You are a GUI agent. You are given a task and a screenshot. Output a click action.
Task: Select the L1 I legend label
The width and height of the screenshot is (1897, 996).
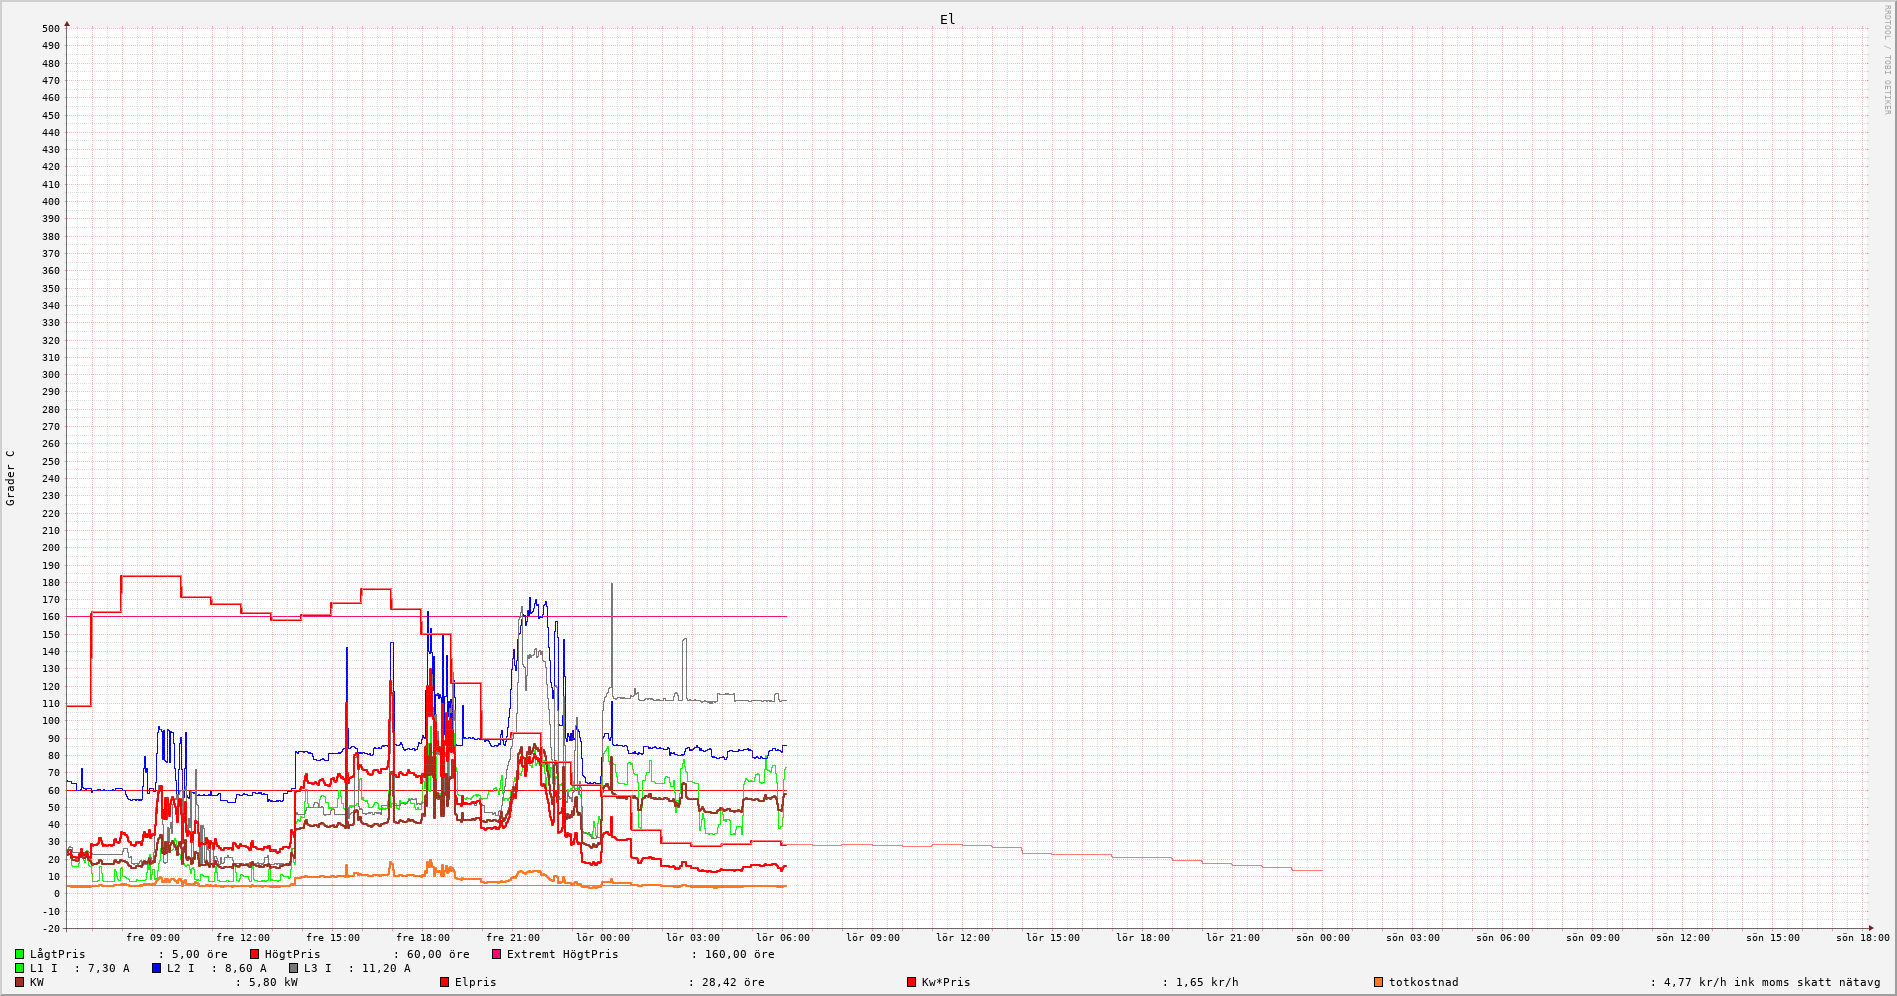[x=44, y=968]
